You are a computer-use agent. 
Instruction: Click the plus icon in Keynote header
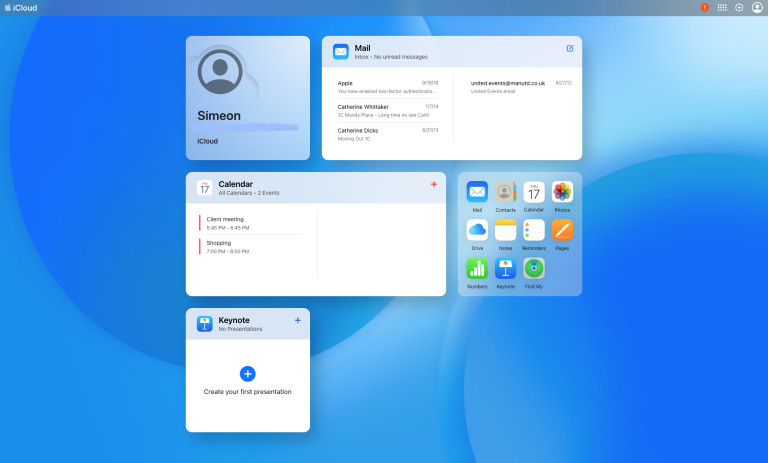point(297,320)
